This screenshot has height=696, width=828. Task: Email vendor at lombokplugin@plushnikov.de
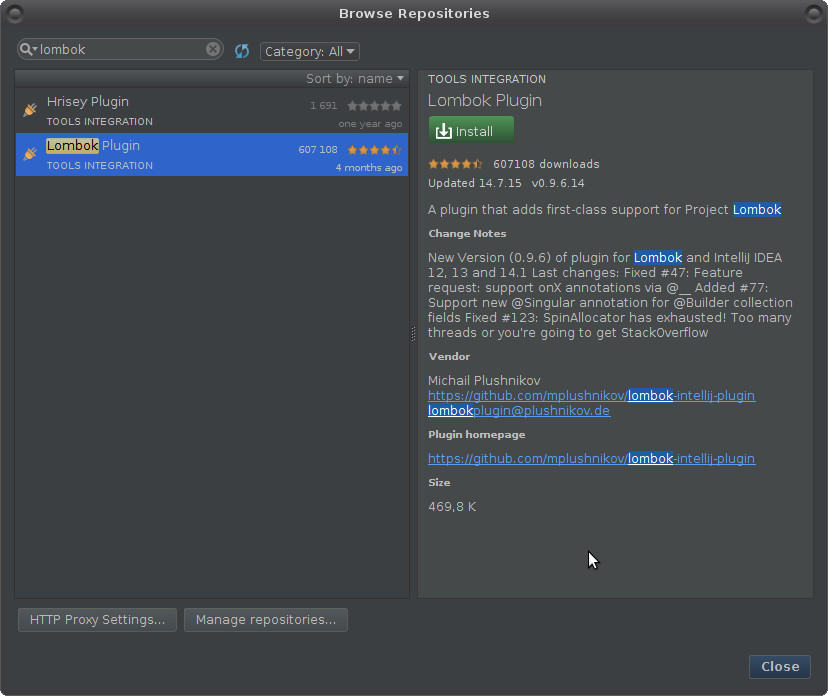click(518, 410)
